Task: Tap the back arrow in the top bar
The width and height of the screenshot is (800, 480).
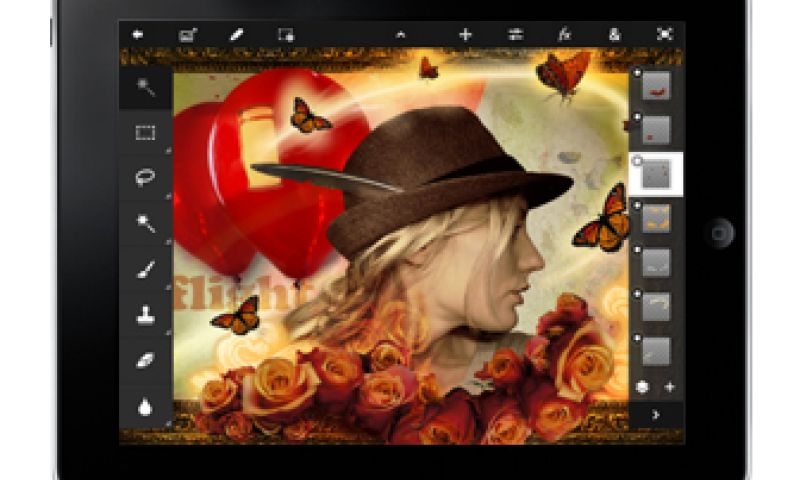Action: (137, 35)
